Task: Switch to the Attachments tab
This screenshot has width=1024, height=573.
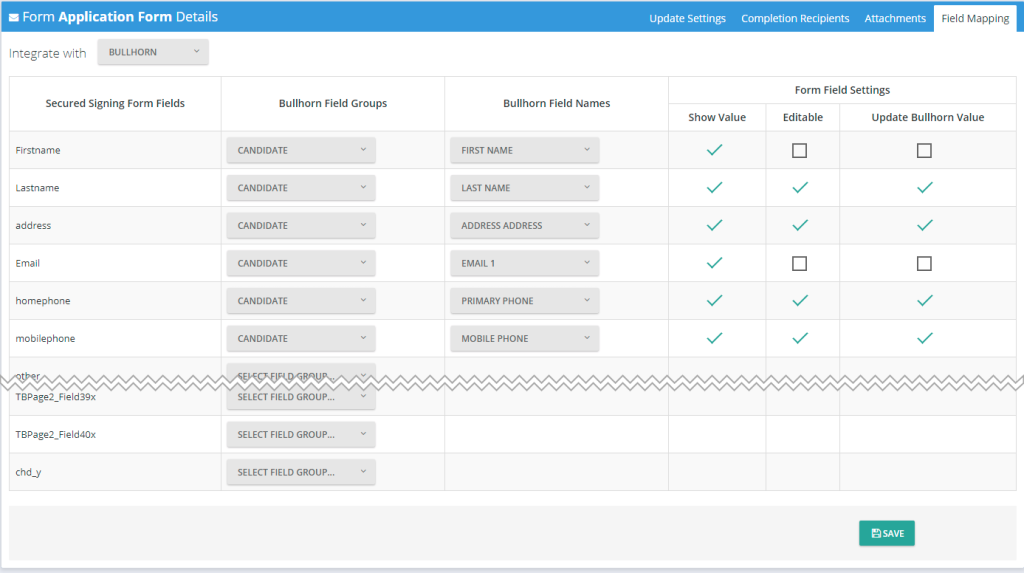Action: (895, 18)
